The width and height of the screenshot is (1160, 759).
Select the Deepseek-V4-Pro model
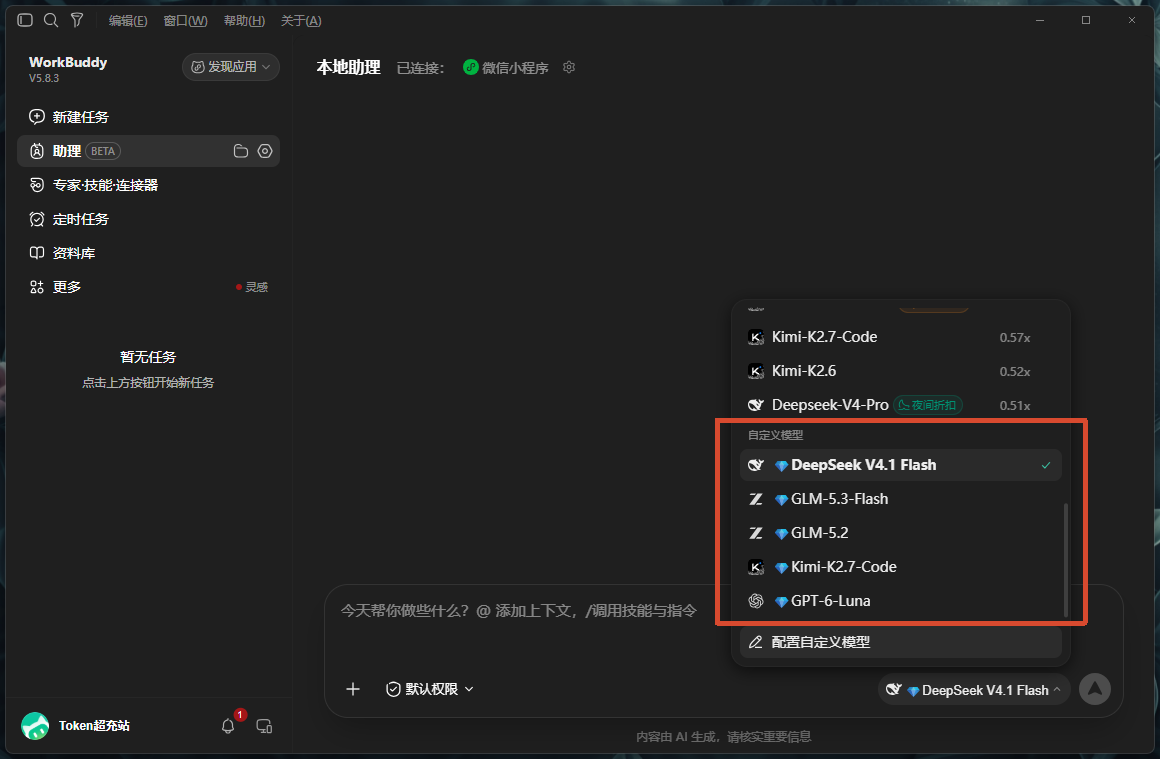pyautogui.click(x=900, y=405)
